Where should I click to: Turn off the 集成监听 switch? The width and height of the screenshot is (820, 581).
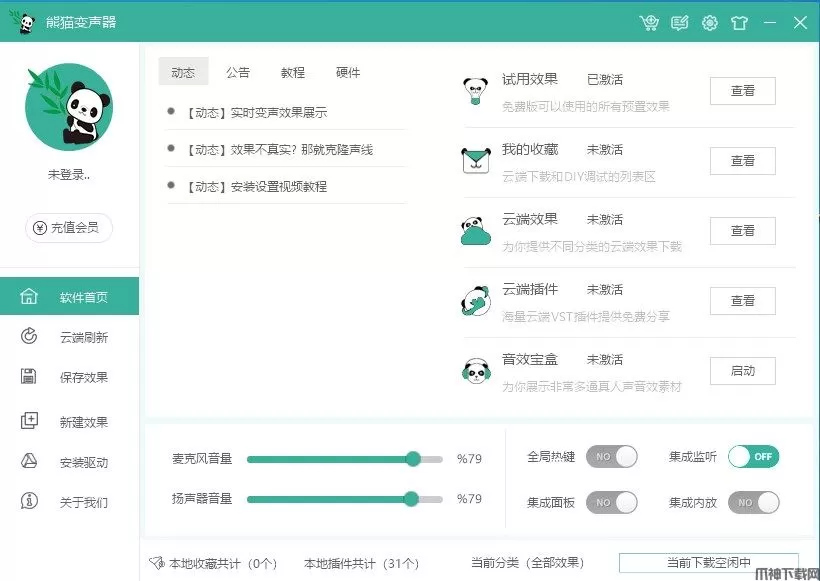click(753, 457)
